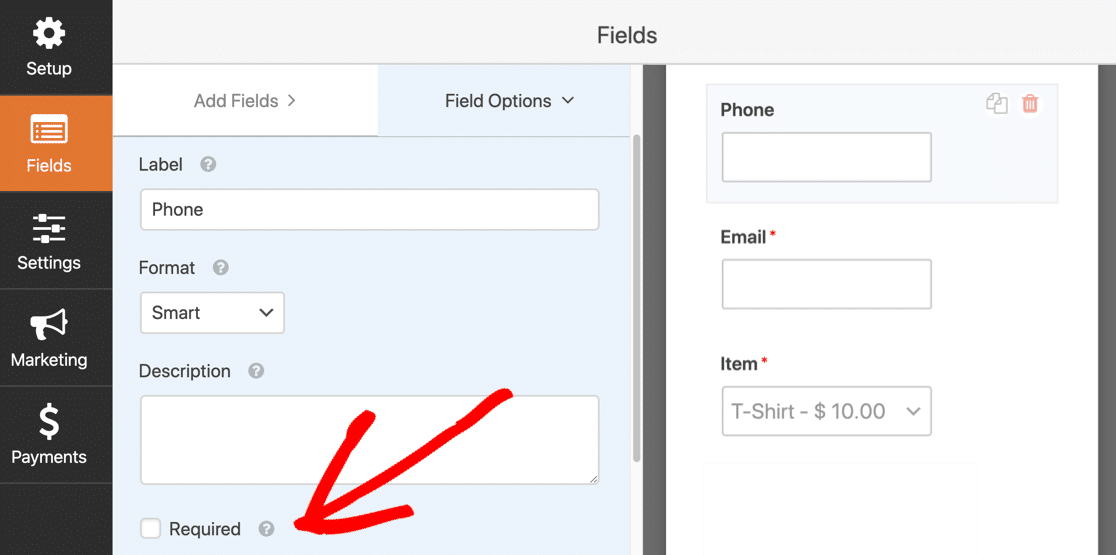
Task: Duplicate the Phone field with copy icon
Action: tap(996, 104)
